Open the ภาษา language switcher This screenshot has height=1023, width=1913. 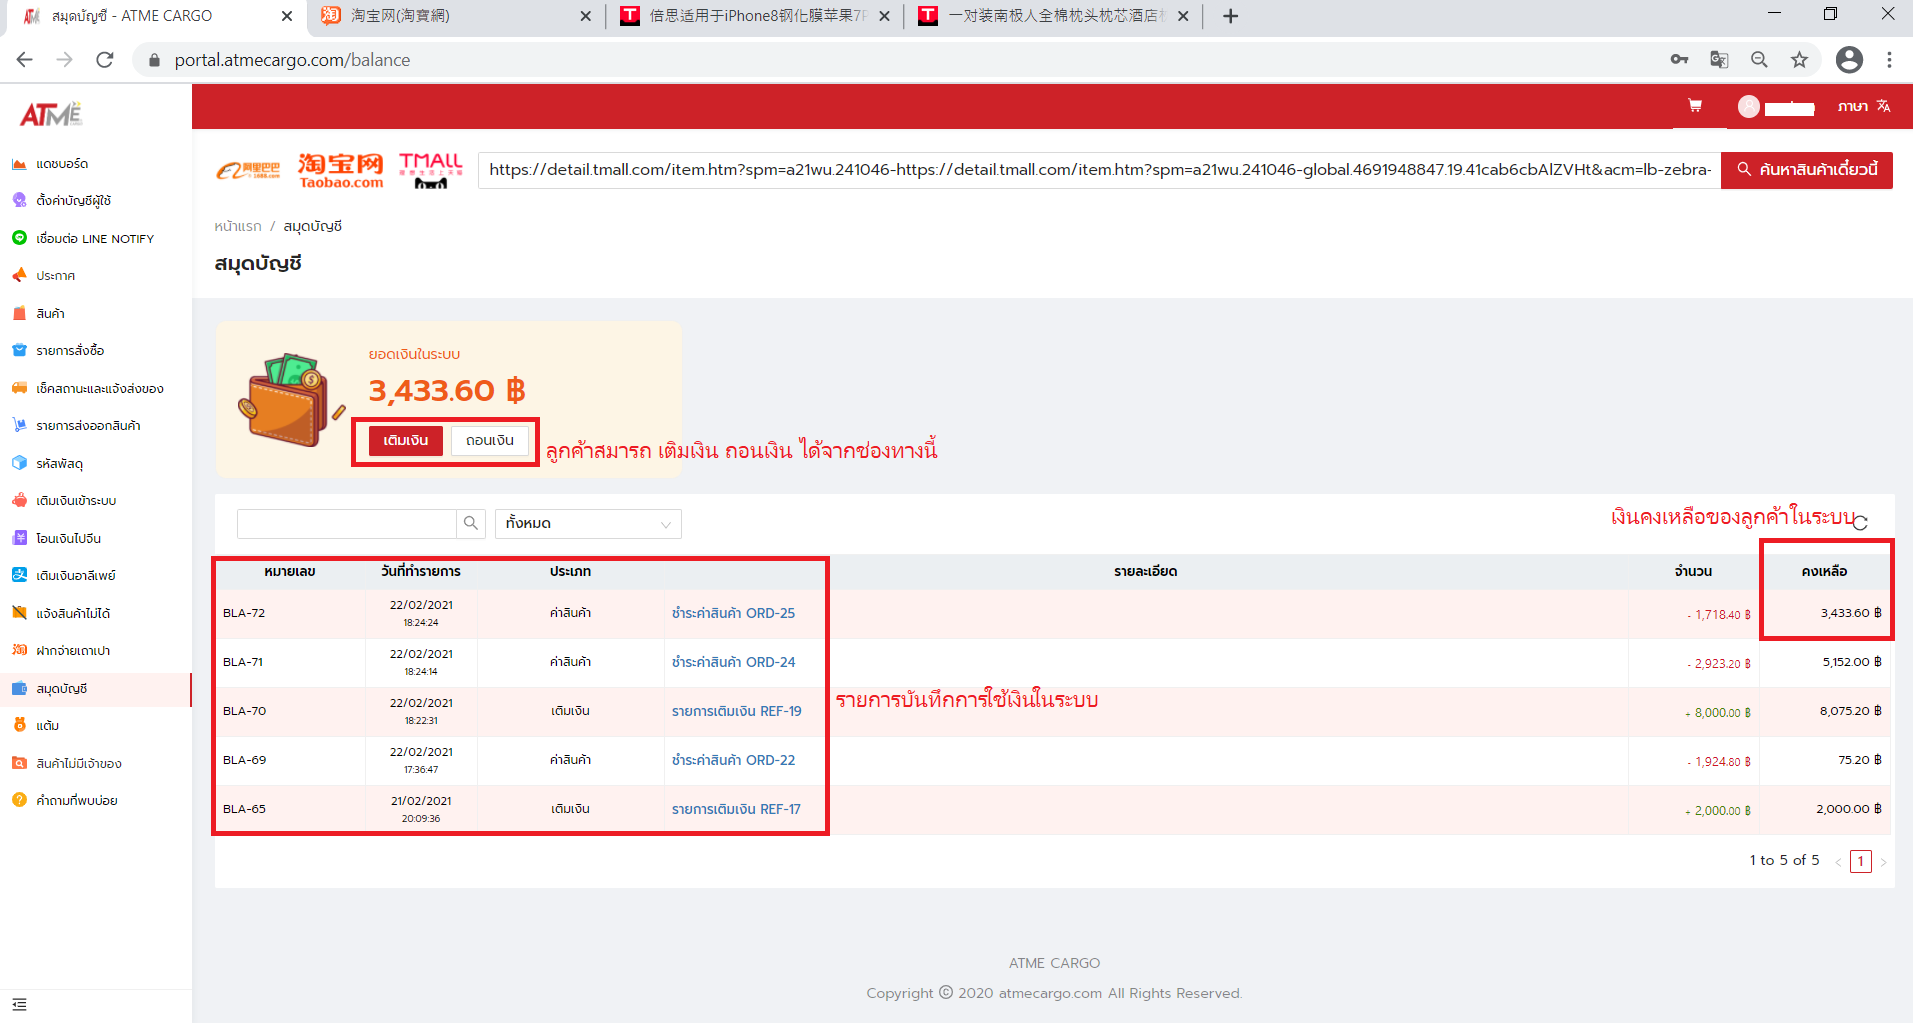pyautogui.click(x=1863, y=106)
